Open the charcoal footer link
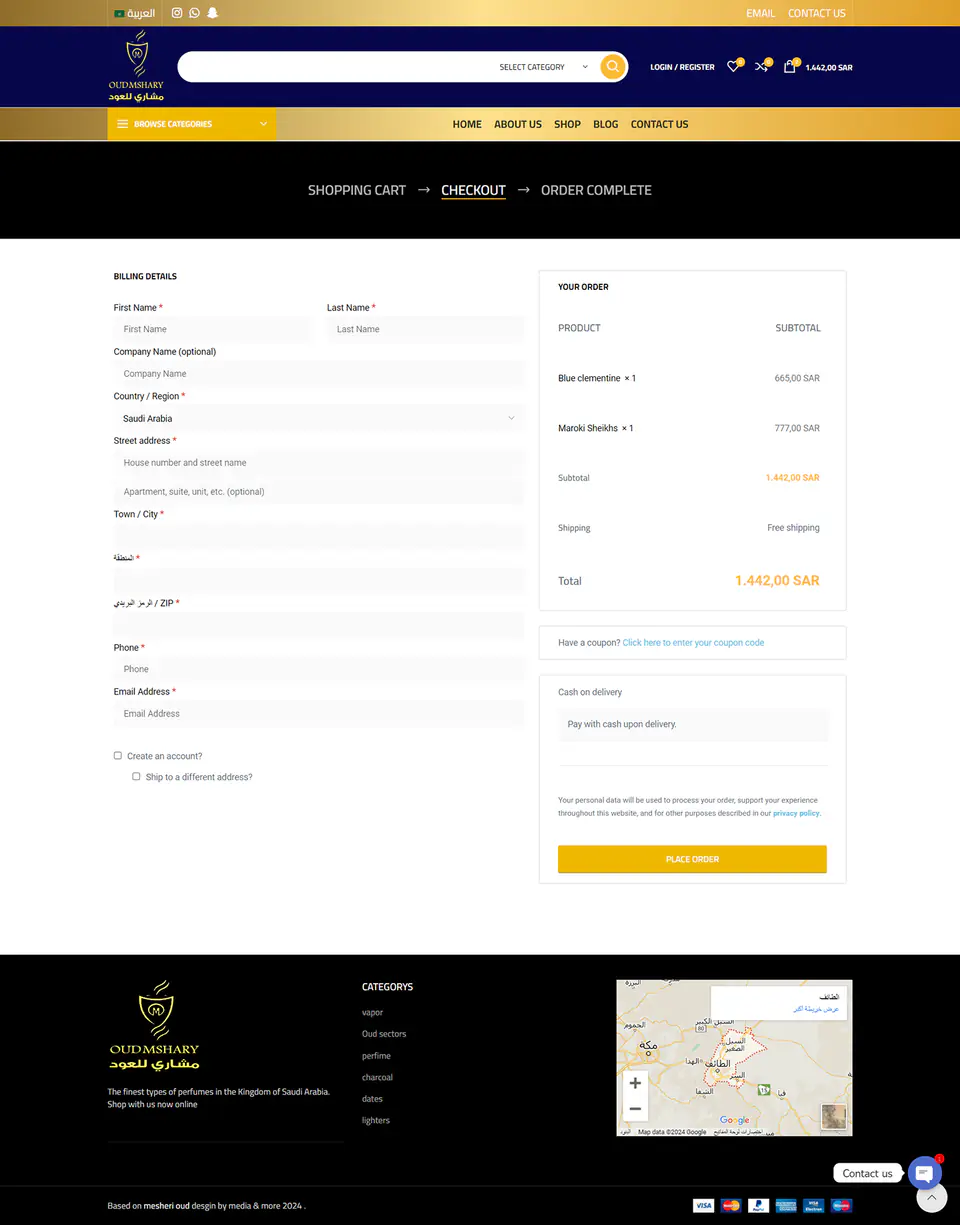Image resolution: width=960 pixels, height=1225 pixels. 377,1077
